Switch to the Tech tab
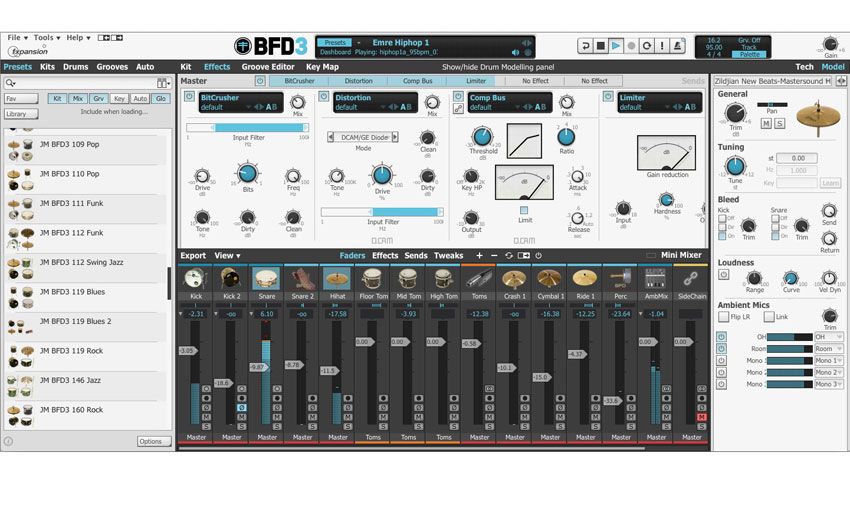 click(804, 67)
